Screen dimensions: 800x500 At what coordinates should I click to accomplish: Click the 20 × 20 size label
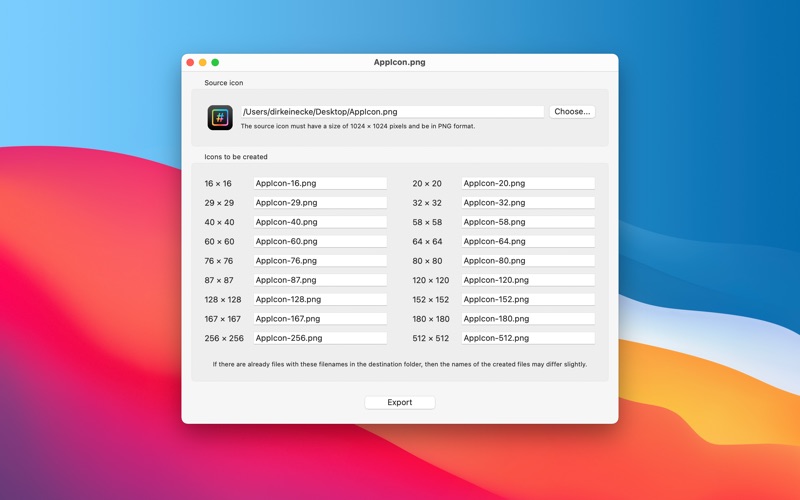tap(427, 183)
